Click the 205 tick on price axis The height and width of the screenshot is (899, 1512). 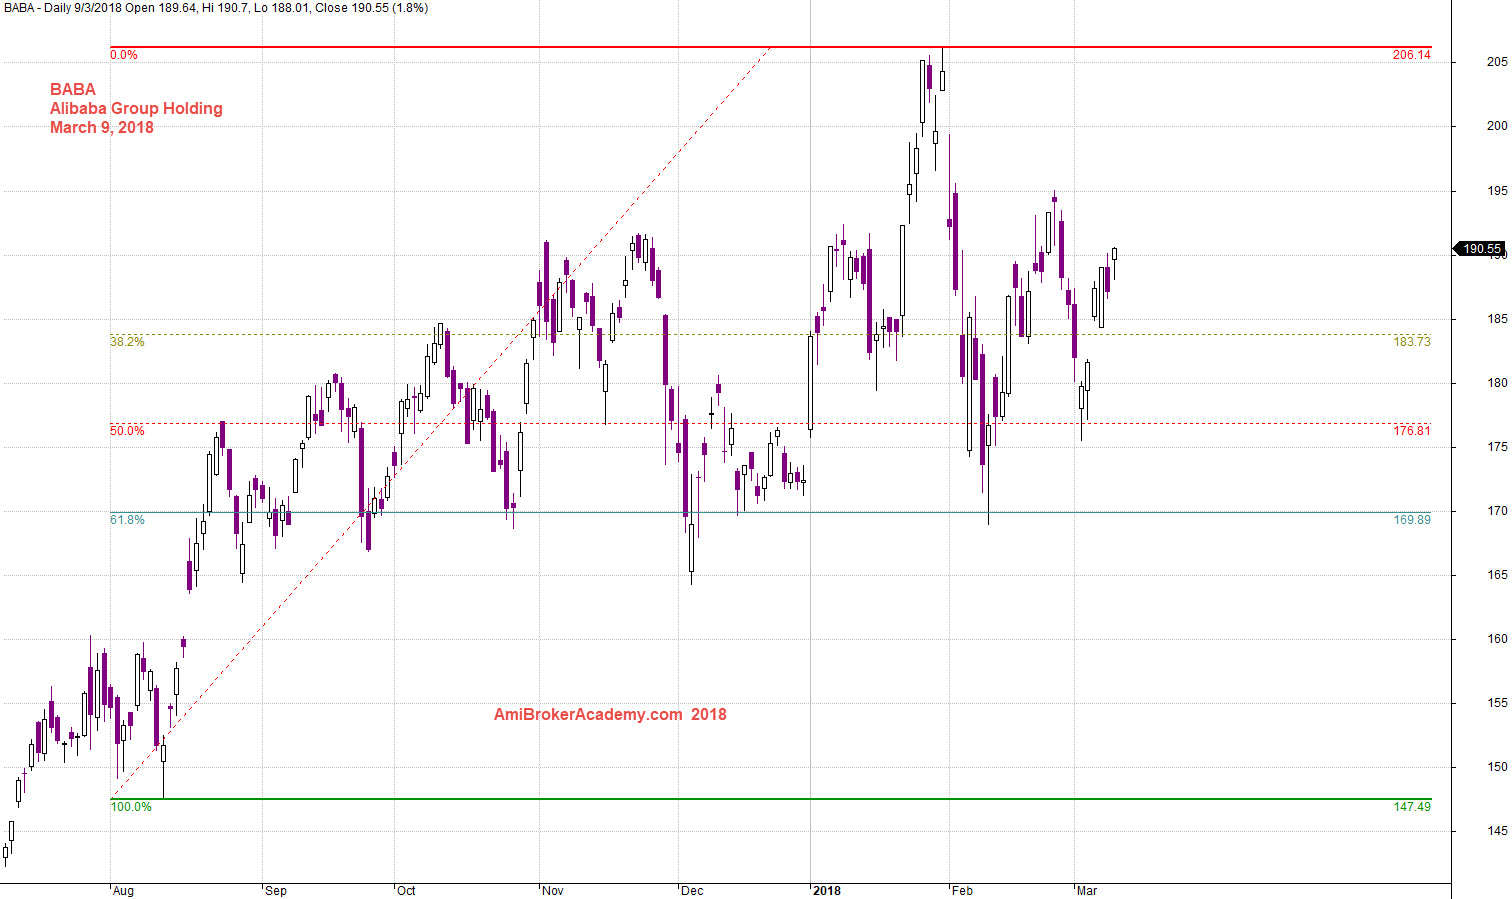1497,62
